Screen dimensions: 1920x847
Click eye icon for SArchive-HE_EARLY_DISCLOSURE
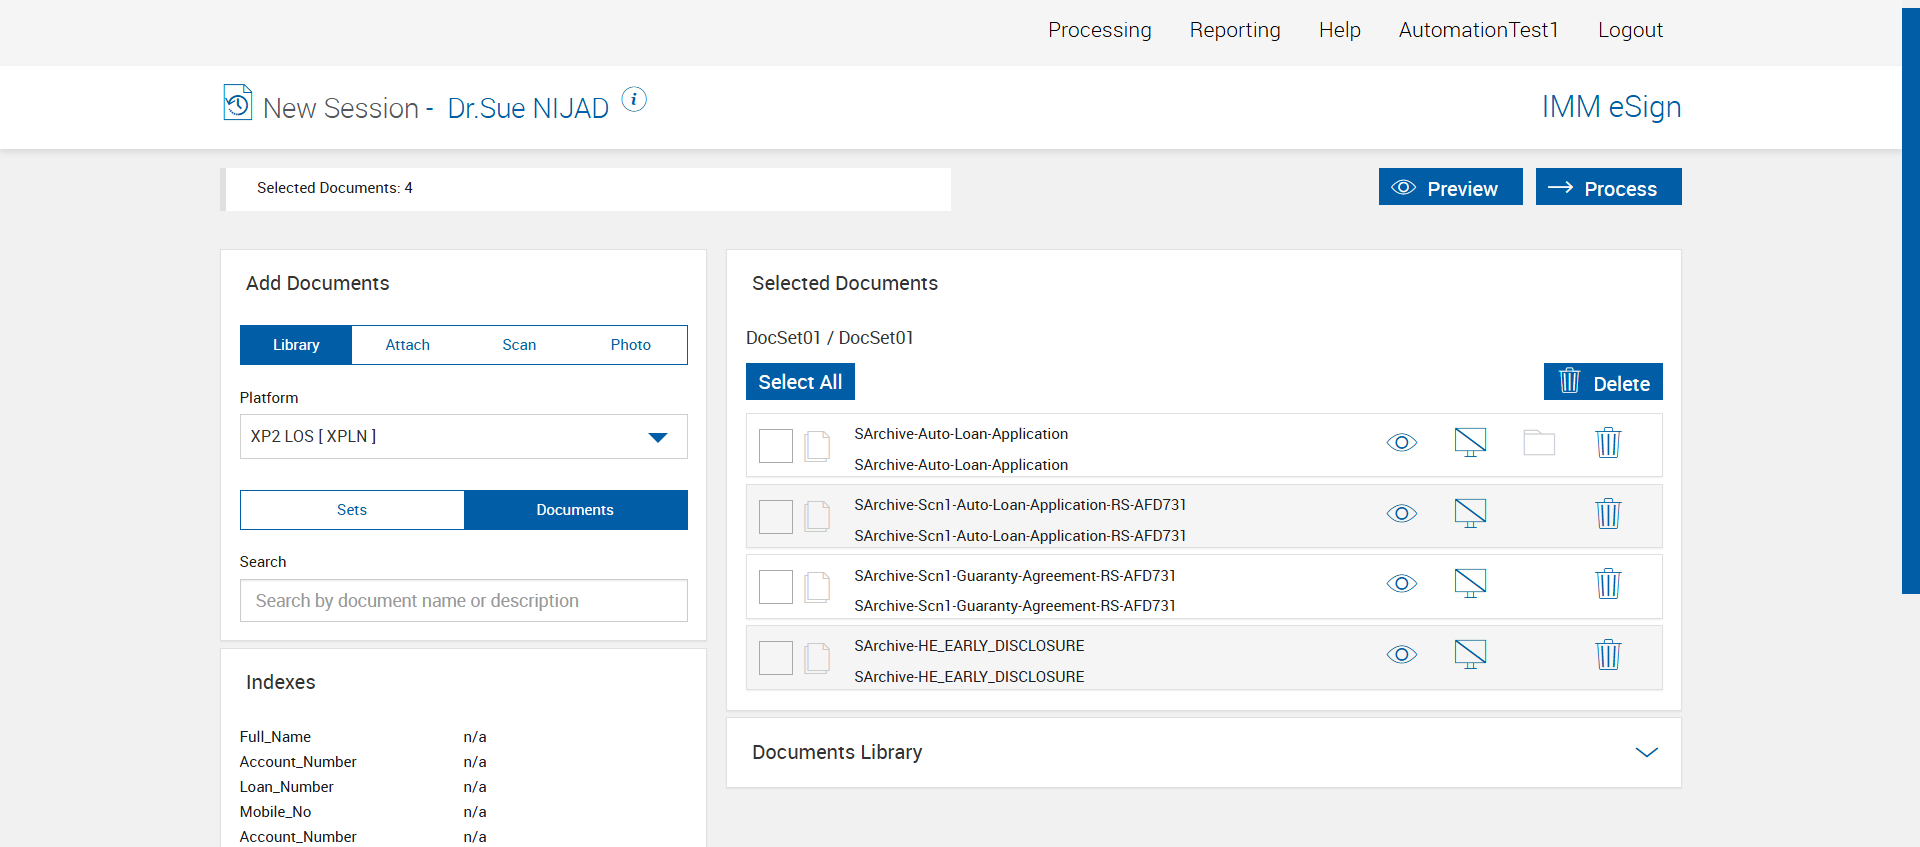pos(1401,655)
